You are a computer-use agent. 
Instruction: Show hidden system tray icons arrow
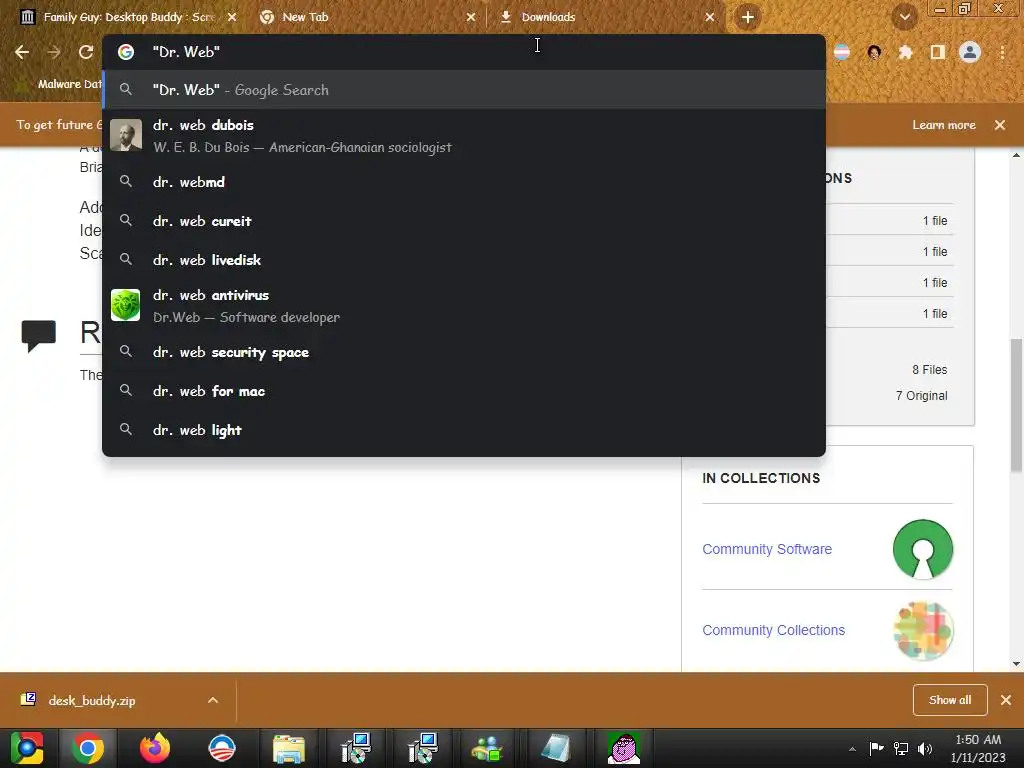pyautogui.click(x=852, y=749)
